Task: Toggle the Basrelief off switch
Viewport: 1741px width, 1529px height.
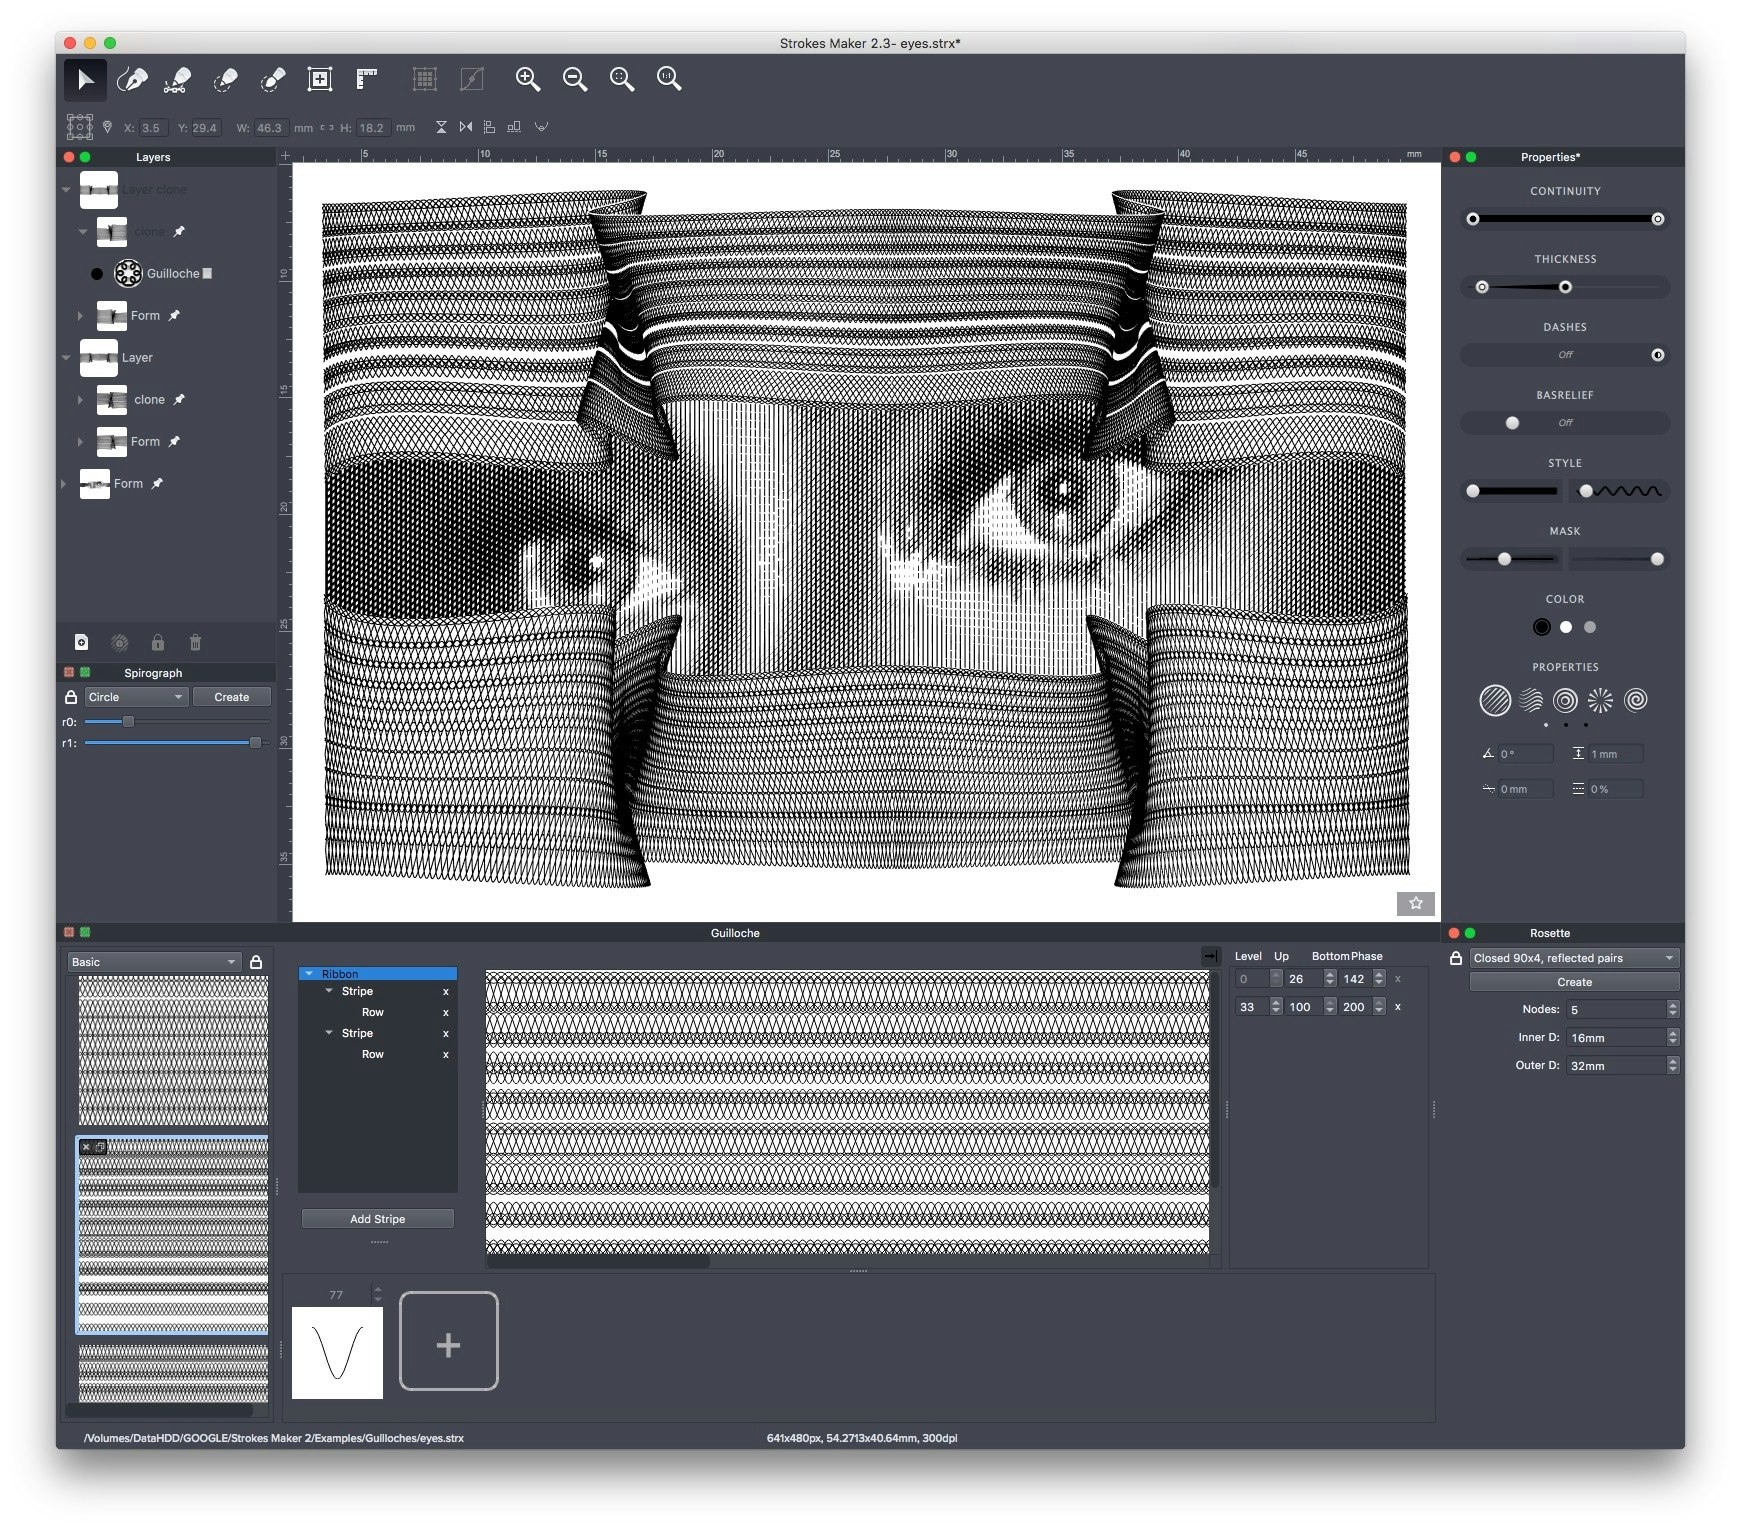Action: pos(1564,423)
